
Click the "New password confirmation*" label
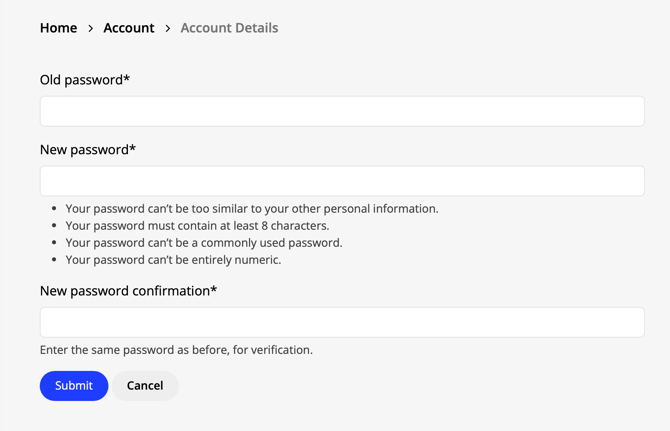(128, 291)
